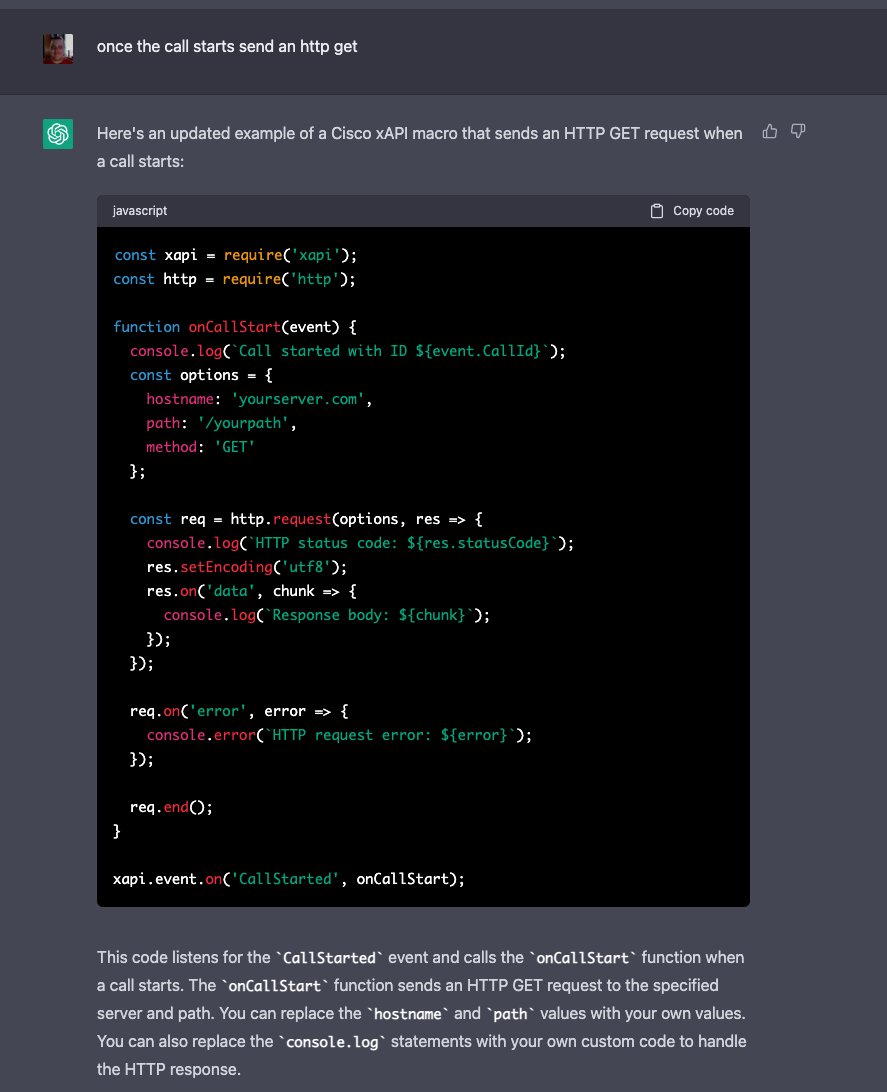Click the user profile avatar
Viewport: 887px width, 1092px height.
(58, 47)
